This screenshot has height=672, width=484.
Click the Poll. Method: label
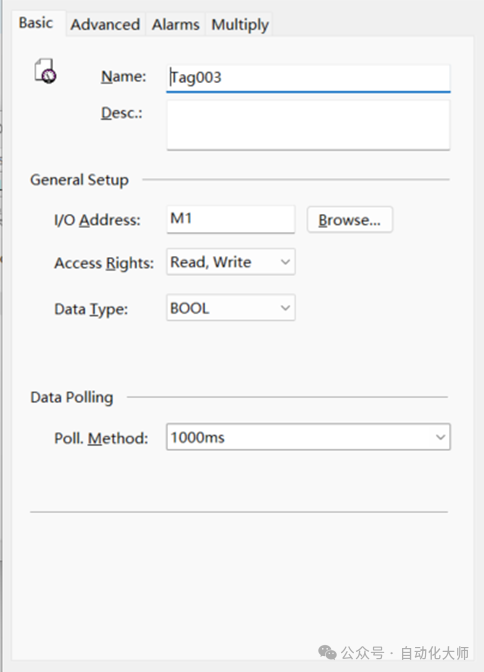pyautogui.click(x=101, y=438)
